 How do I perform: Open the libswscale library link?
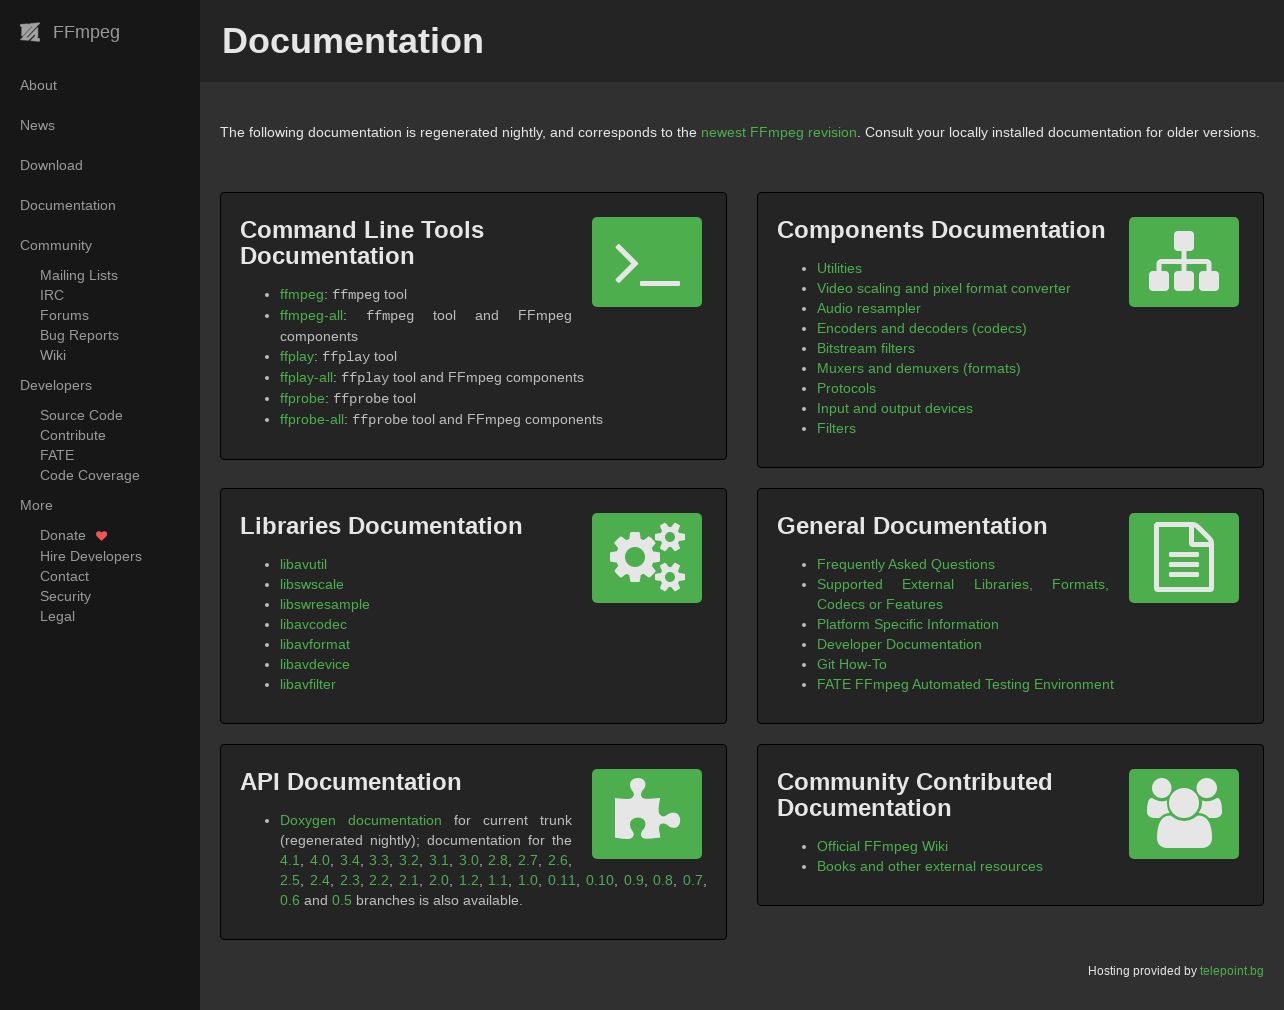[312, 584]
